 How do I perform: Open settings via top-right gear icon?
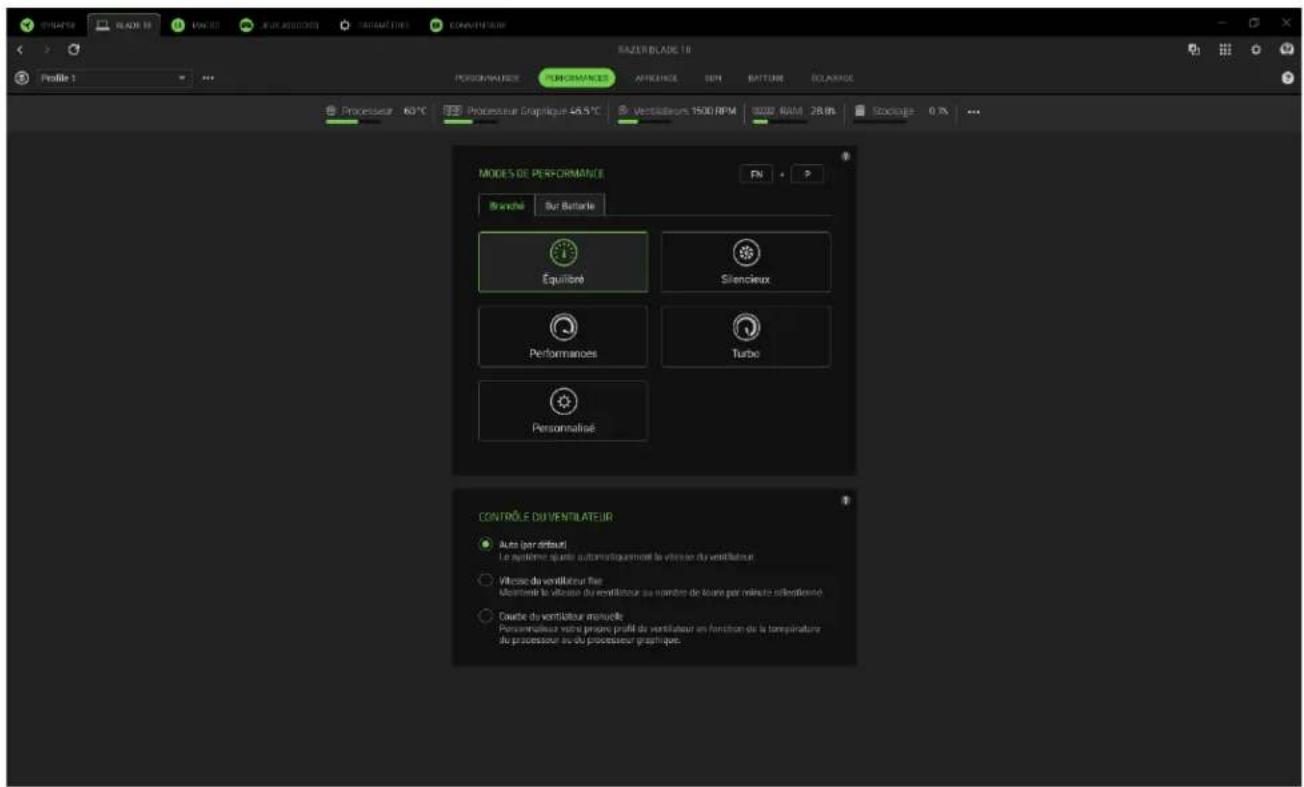[x=1255, y=49]
